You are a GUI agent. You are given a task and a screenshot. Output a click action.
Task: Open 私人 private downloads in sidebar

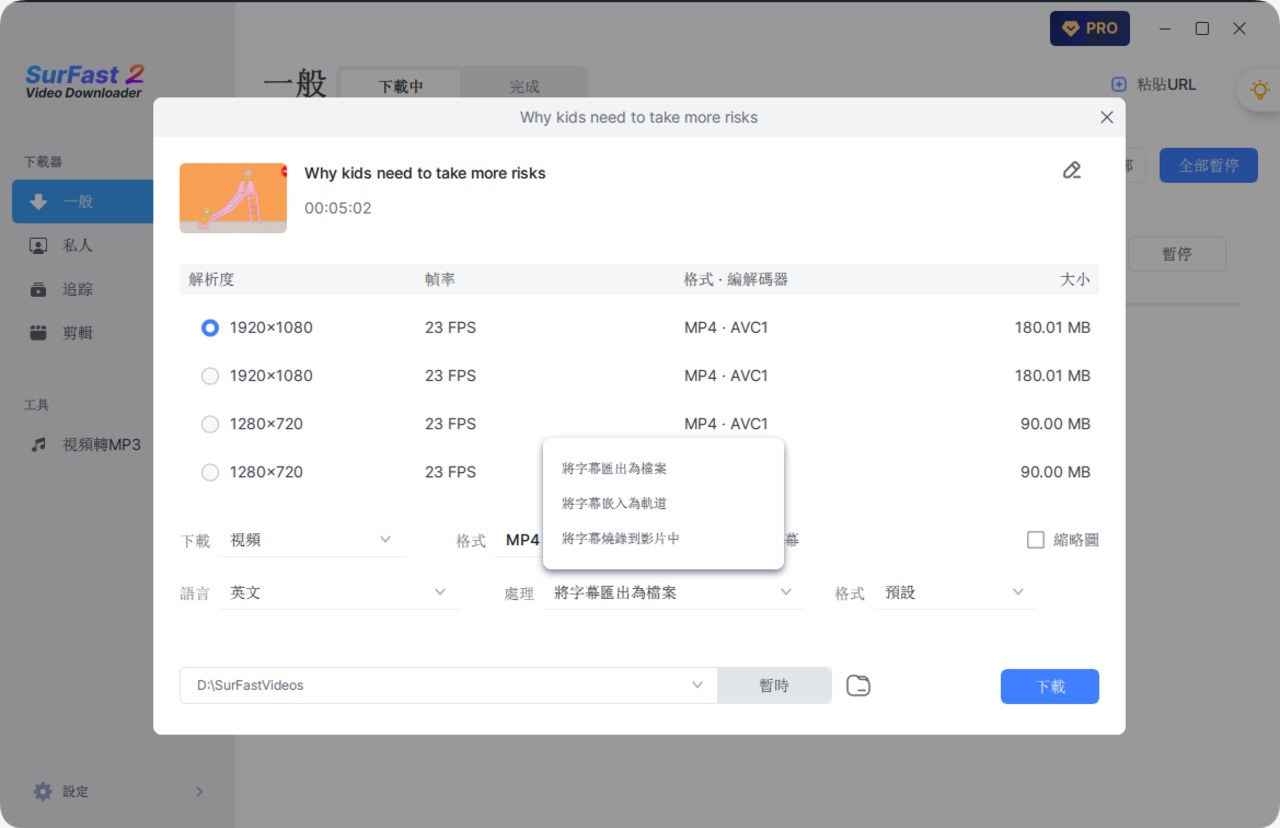coord(77,245)
